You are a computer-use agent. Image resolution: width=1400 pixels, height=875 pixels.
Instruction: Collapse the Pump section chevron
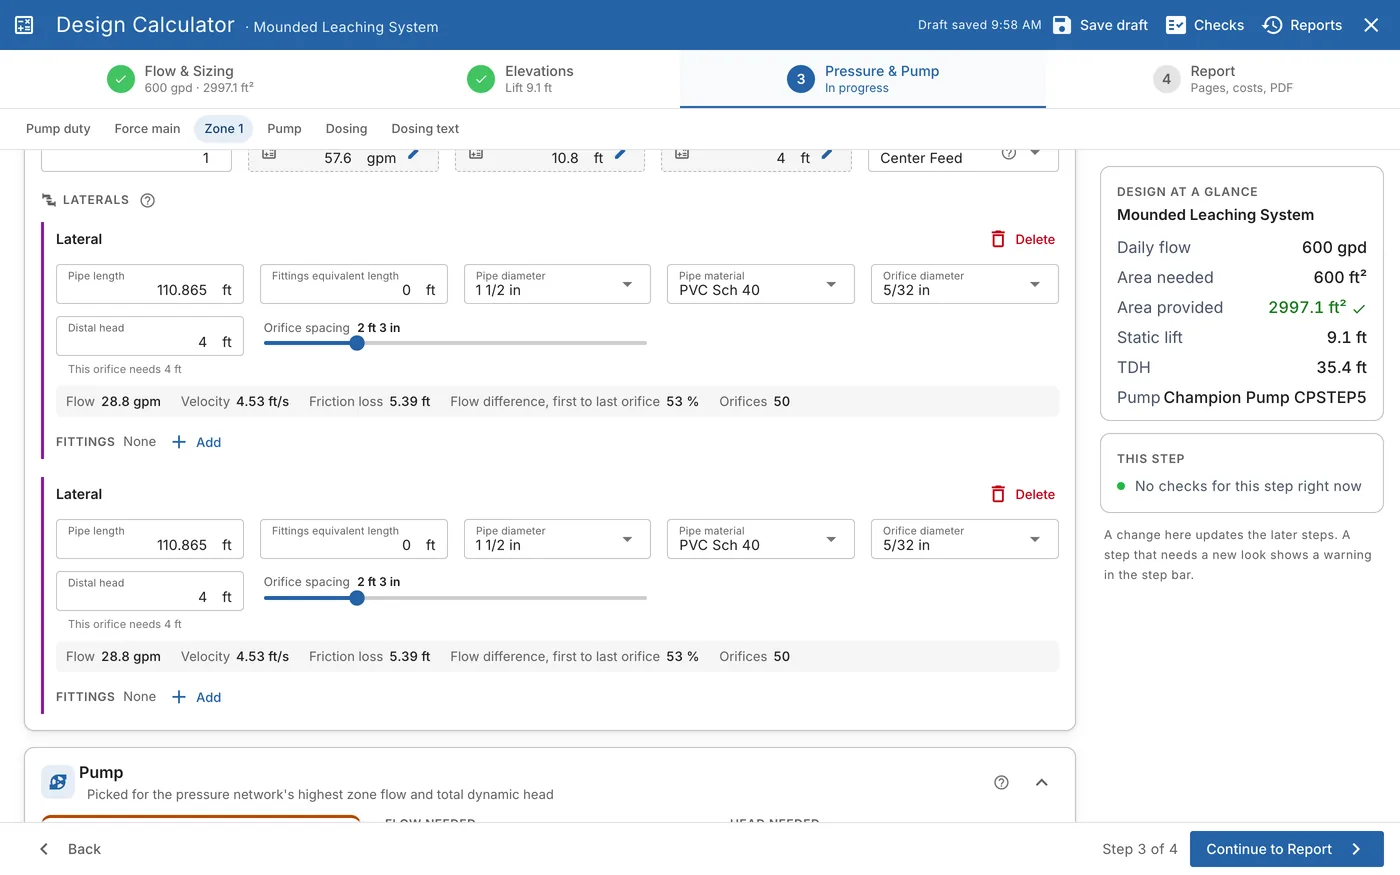(1041, 782)
